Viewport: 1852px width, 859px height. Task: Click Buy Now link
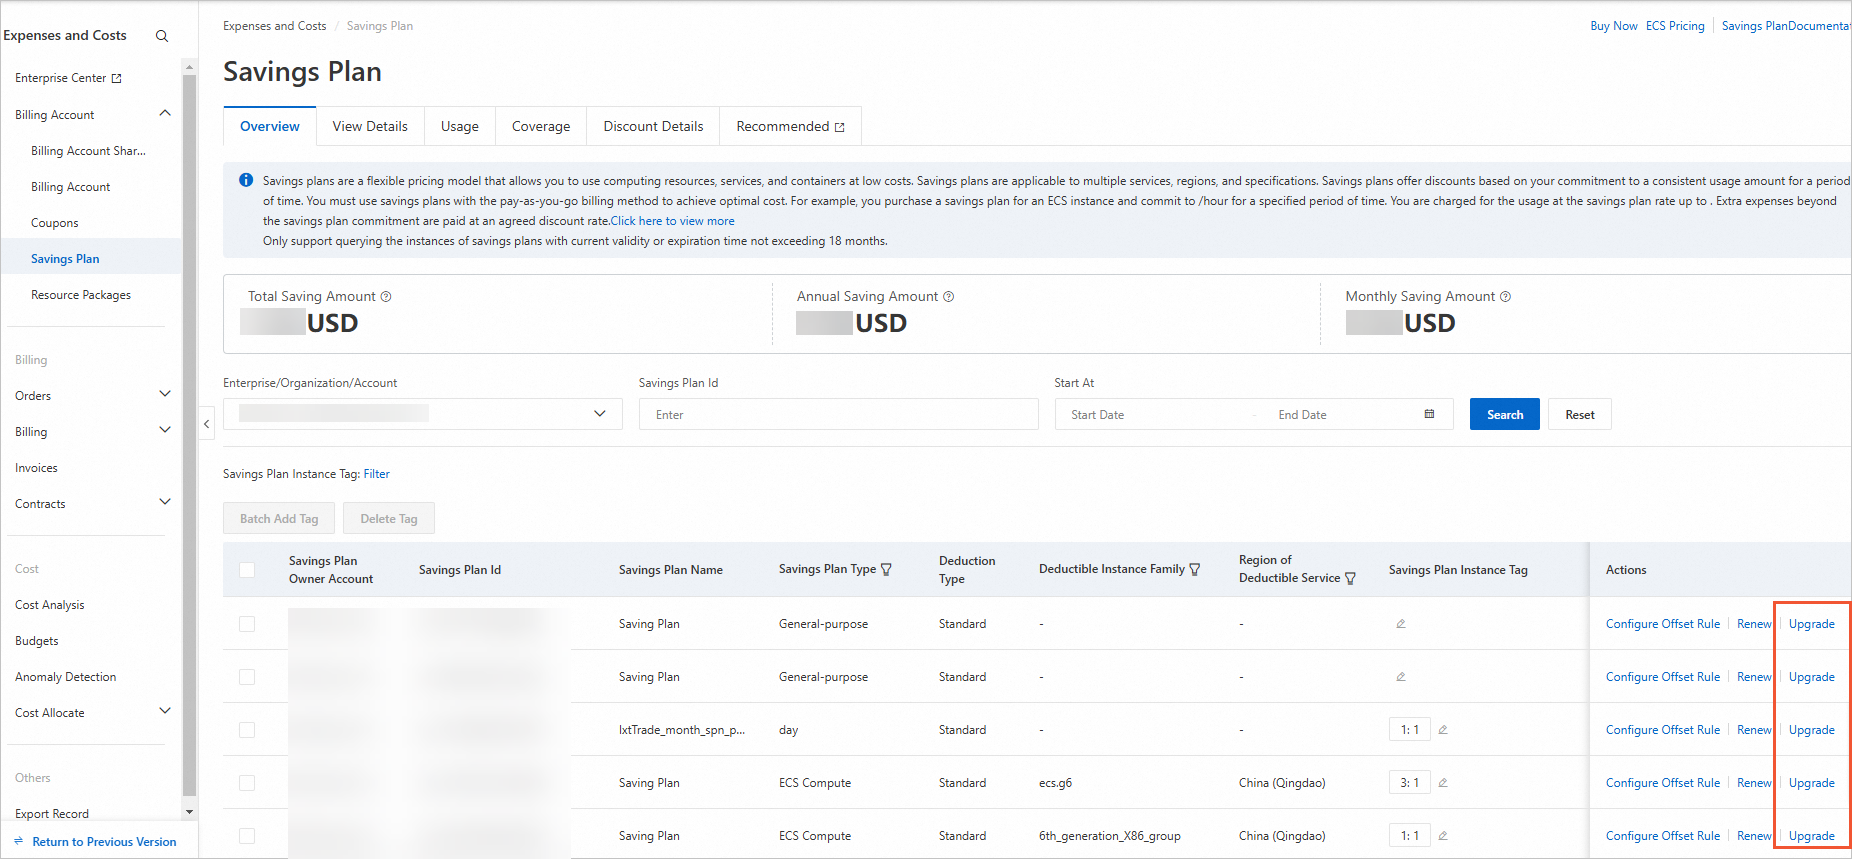coord(1614,26)
